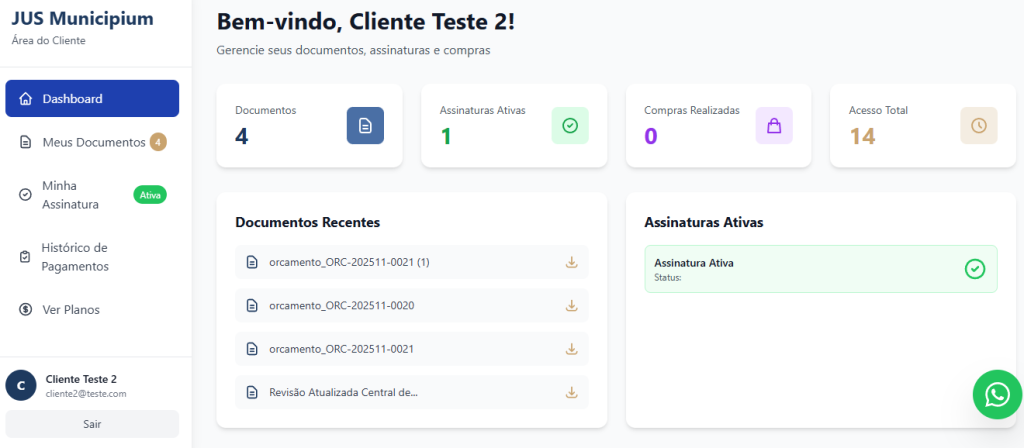The width and height of the screenshot is (1024, 448).
Task: Click the purple shopping bag icon
Action: pos(774,125)
